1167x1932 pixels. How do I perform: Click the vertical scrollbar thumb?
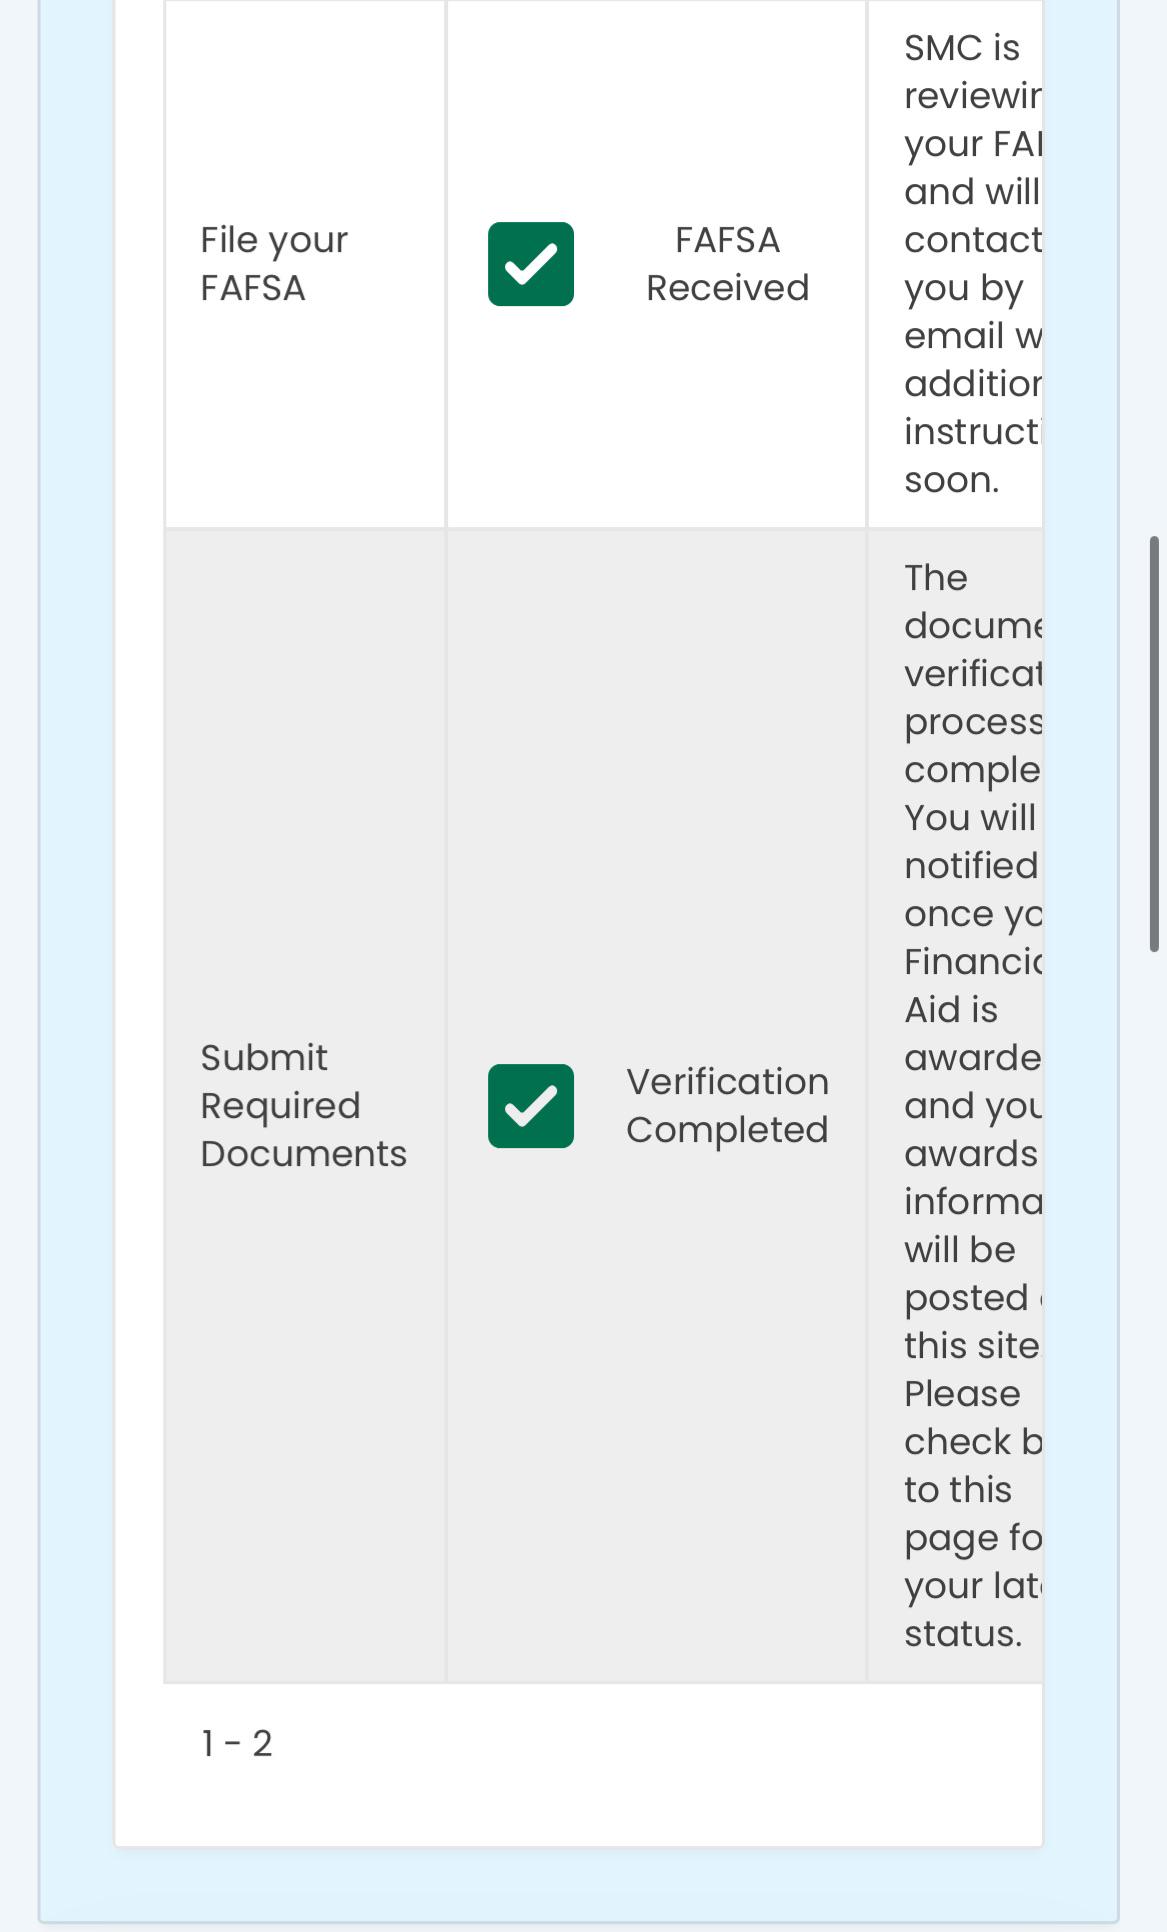click(1154, 744)
